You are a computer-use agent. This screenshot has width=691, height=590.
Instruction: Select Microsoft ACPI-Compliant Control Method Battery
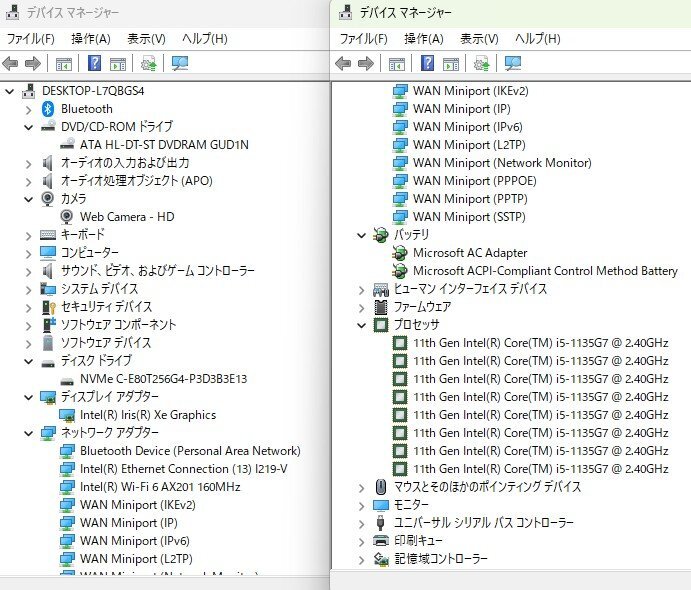pos(545,271)
